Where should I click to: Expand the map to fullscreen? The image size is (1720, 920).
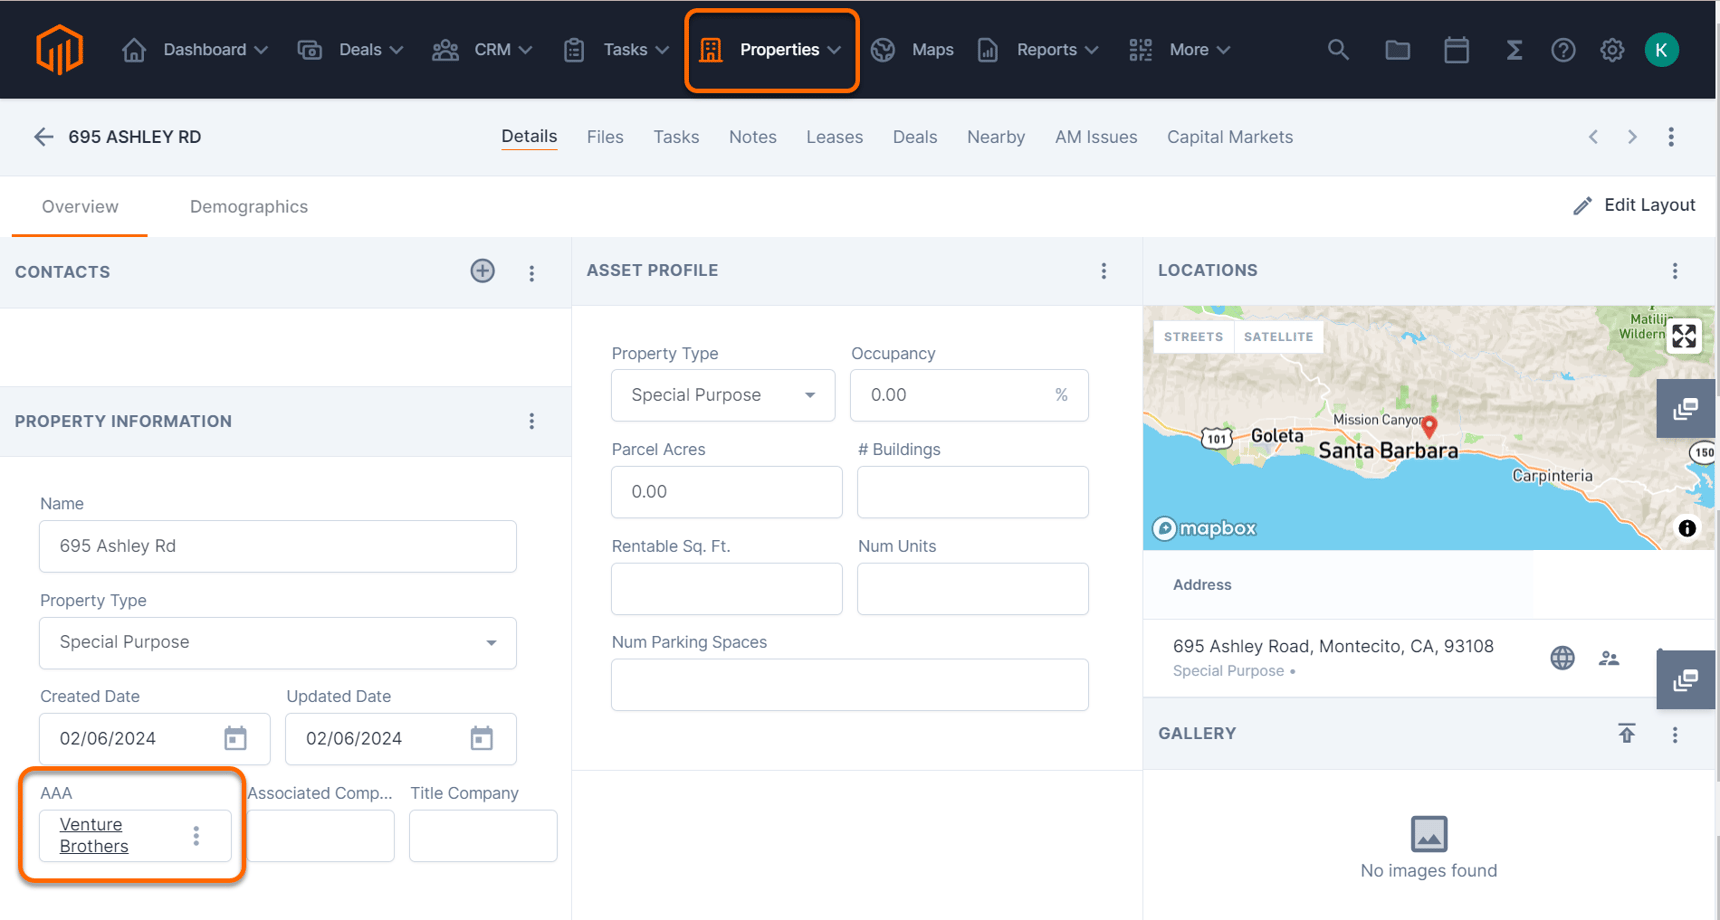point(1685,336)
